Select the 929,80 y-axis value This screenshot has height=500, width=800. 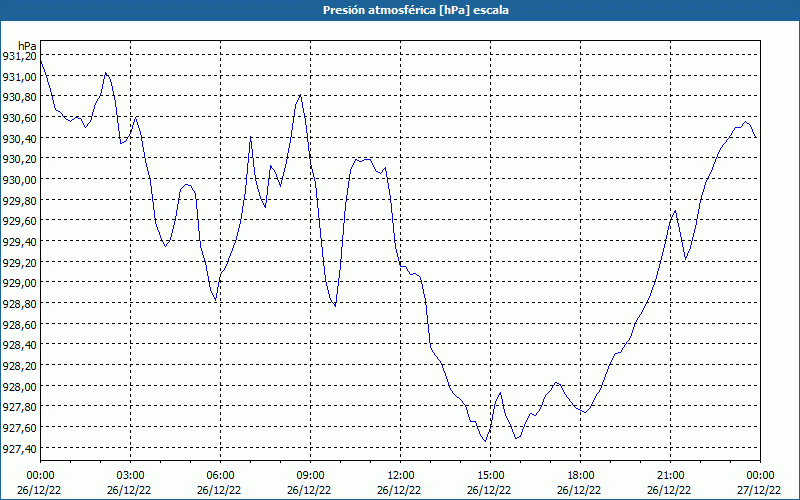pyautogui.click(x=19, y=201)
